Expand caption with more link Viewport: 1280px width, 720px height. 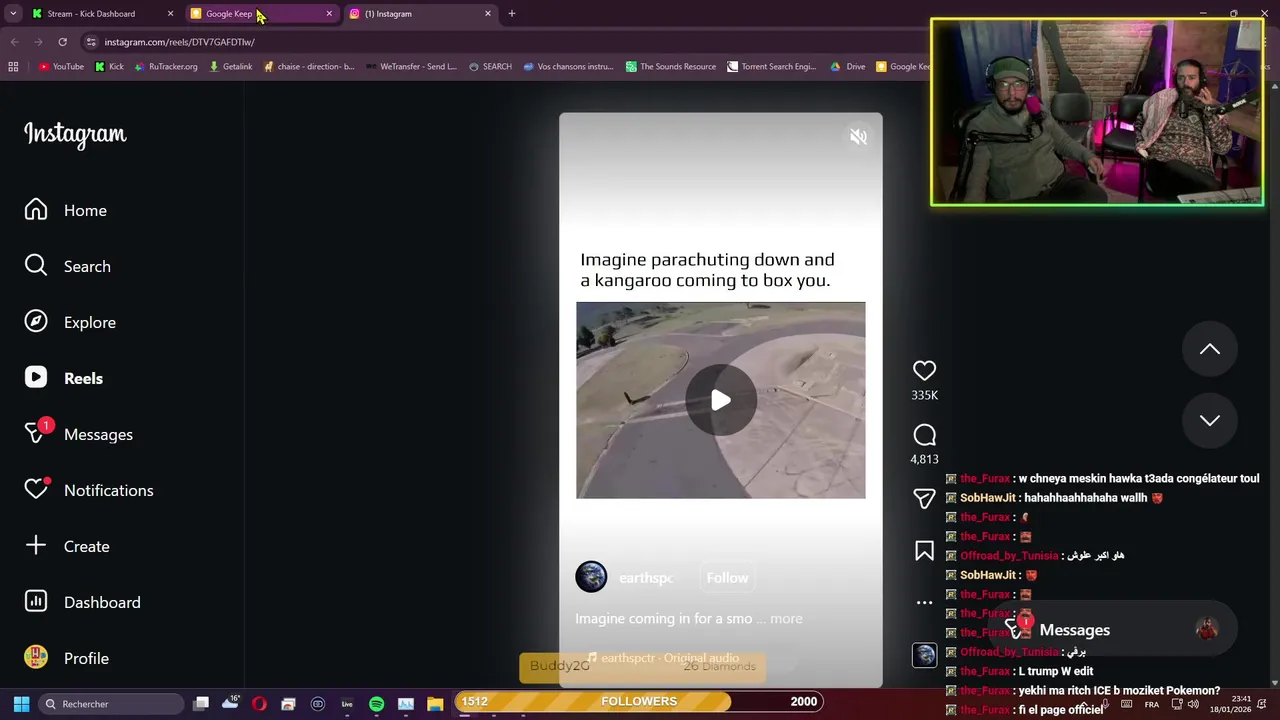click(786, 619)
